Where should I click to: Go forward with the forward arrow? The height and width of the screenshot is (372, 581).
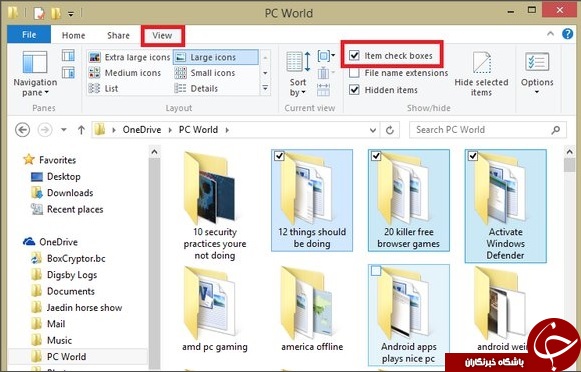pyautogui.click(x=45, y=130)
